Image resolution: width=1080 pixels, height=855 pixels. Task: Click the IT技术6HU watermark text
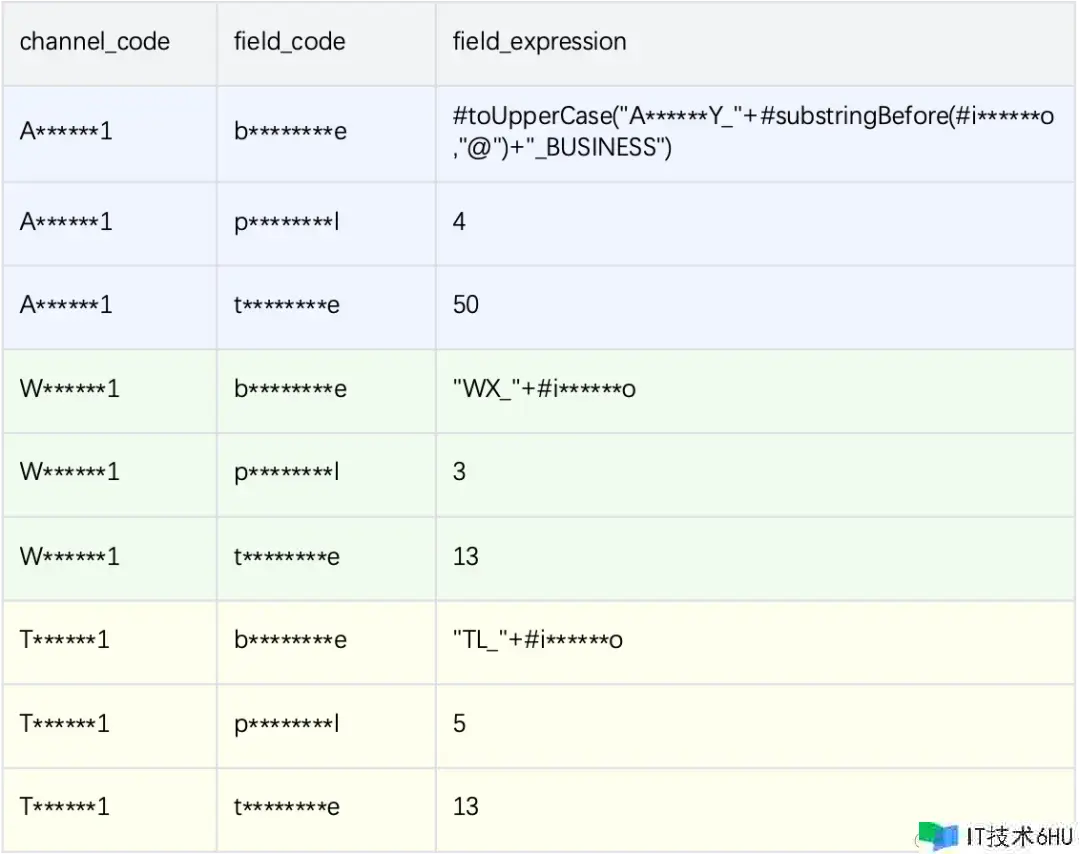pos(1019,836)
